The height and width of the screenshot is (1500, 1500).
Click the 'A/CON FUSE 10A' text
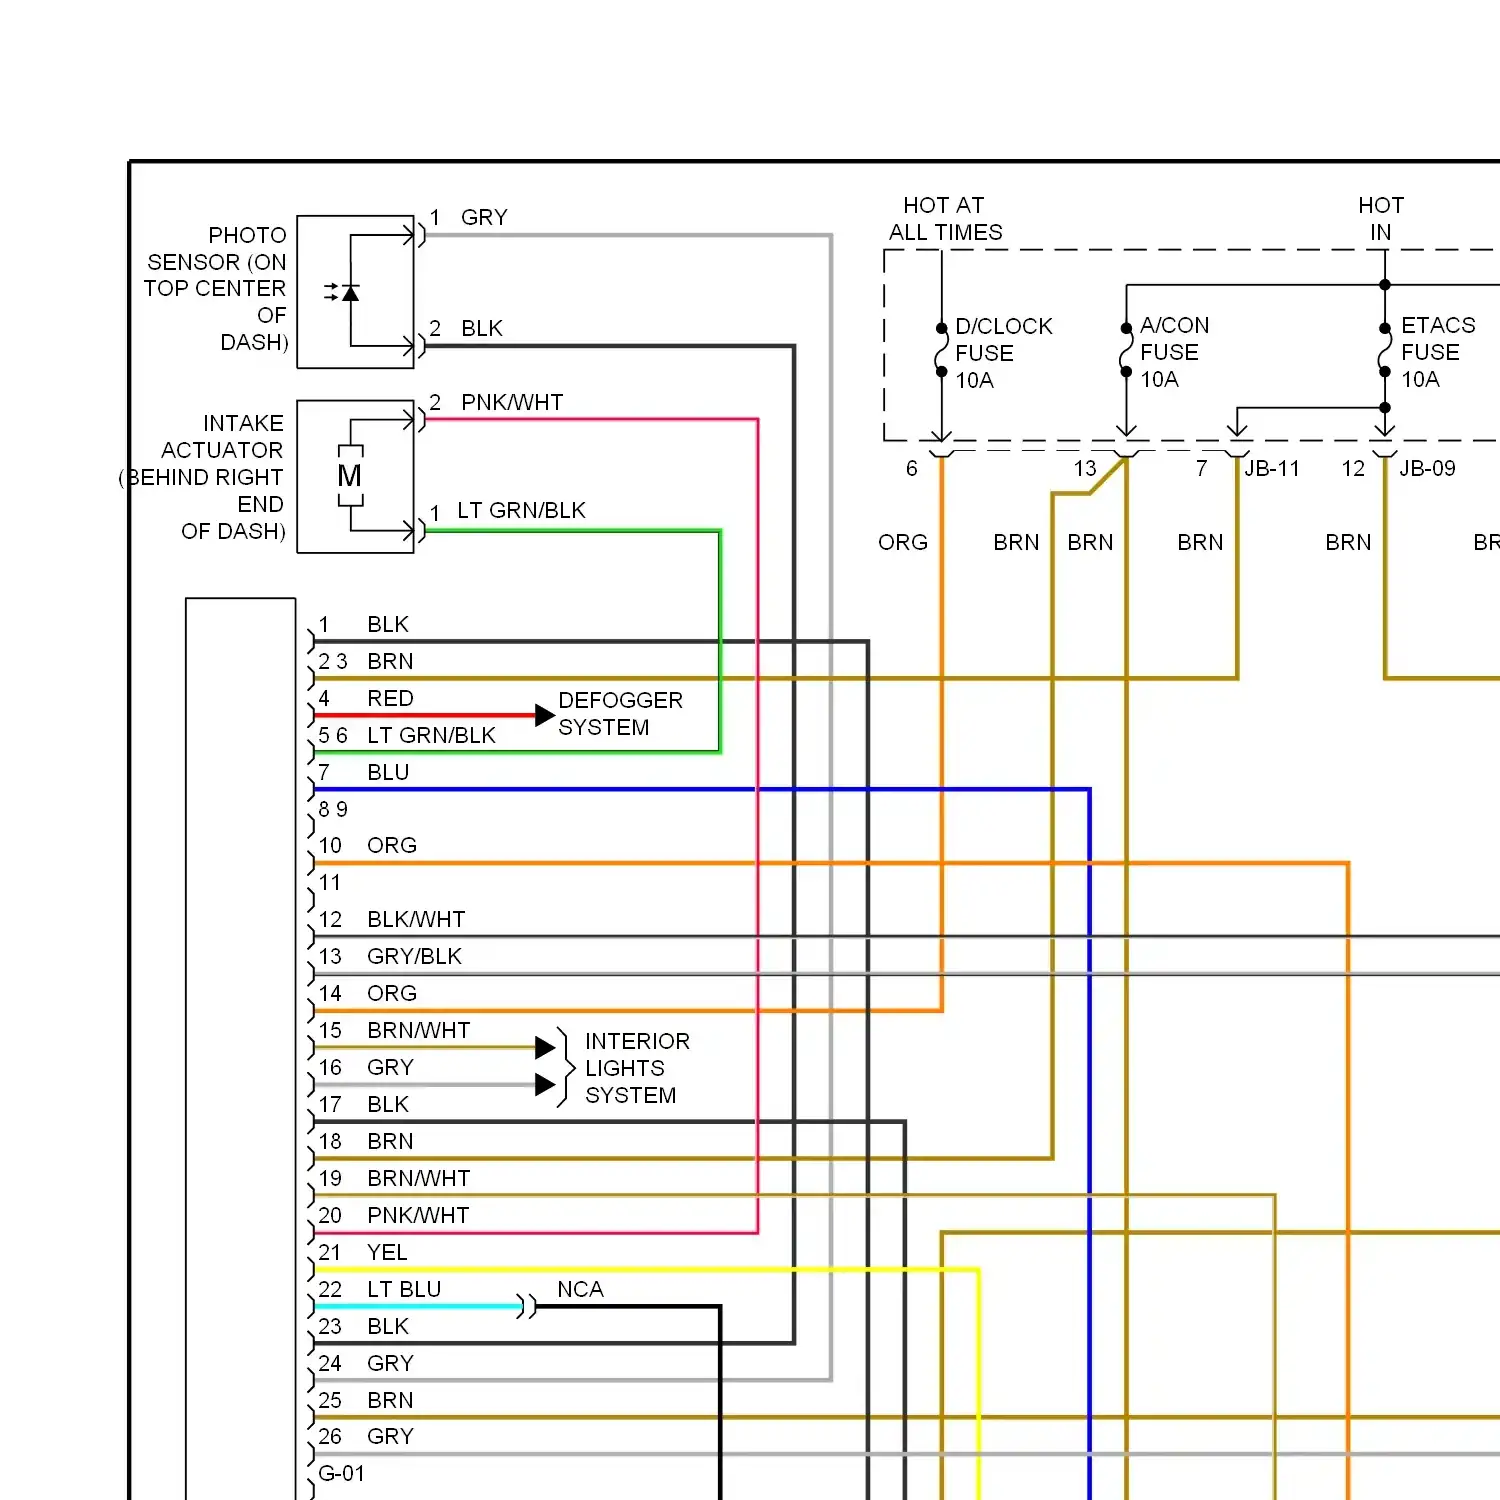[1175, 352]
